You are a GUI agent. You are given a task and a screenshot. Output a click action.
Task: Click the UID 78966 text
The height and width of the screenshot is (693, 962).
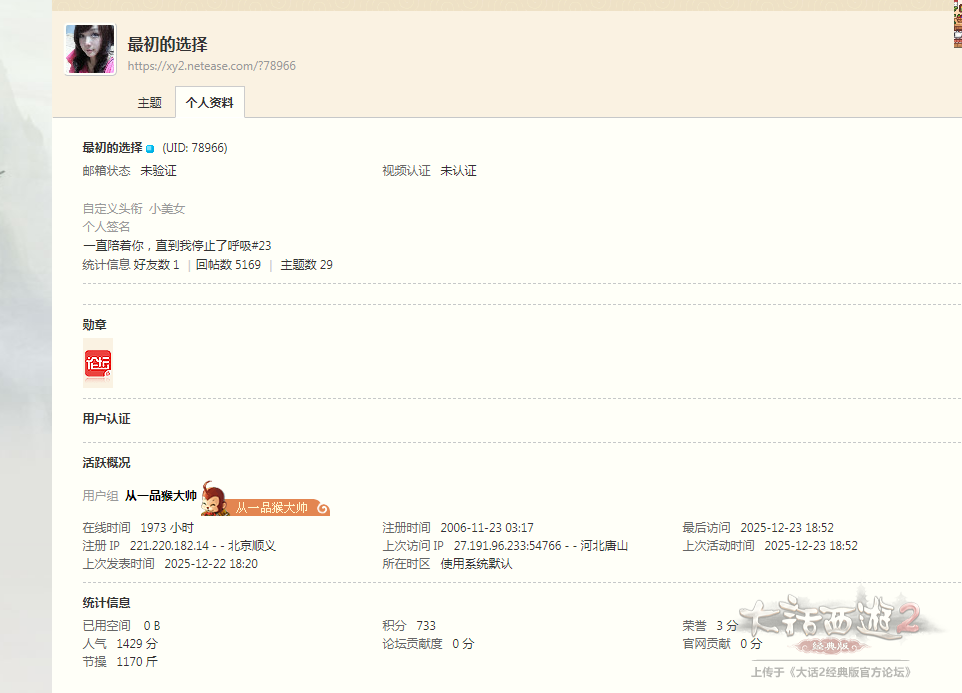pyautogui.click(x=195, y=148)
